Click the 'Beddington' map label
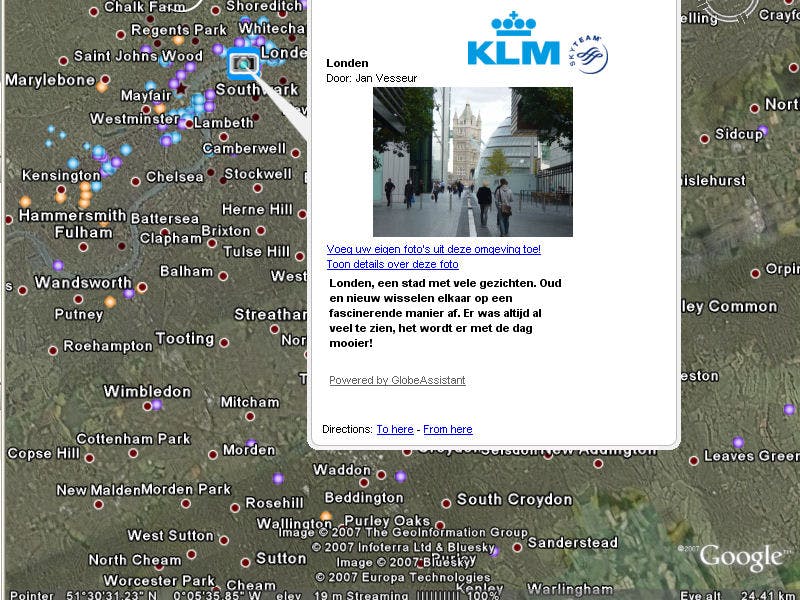This screenshot has width=800, height=600. click(x=364, y=497)
